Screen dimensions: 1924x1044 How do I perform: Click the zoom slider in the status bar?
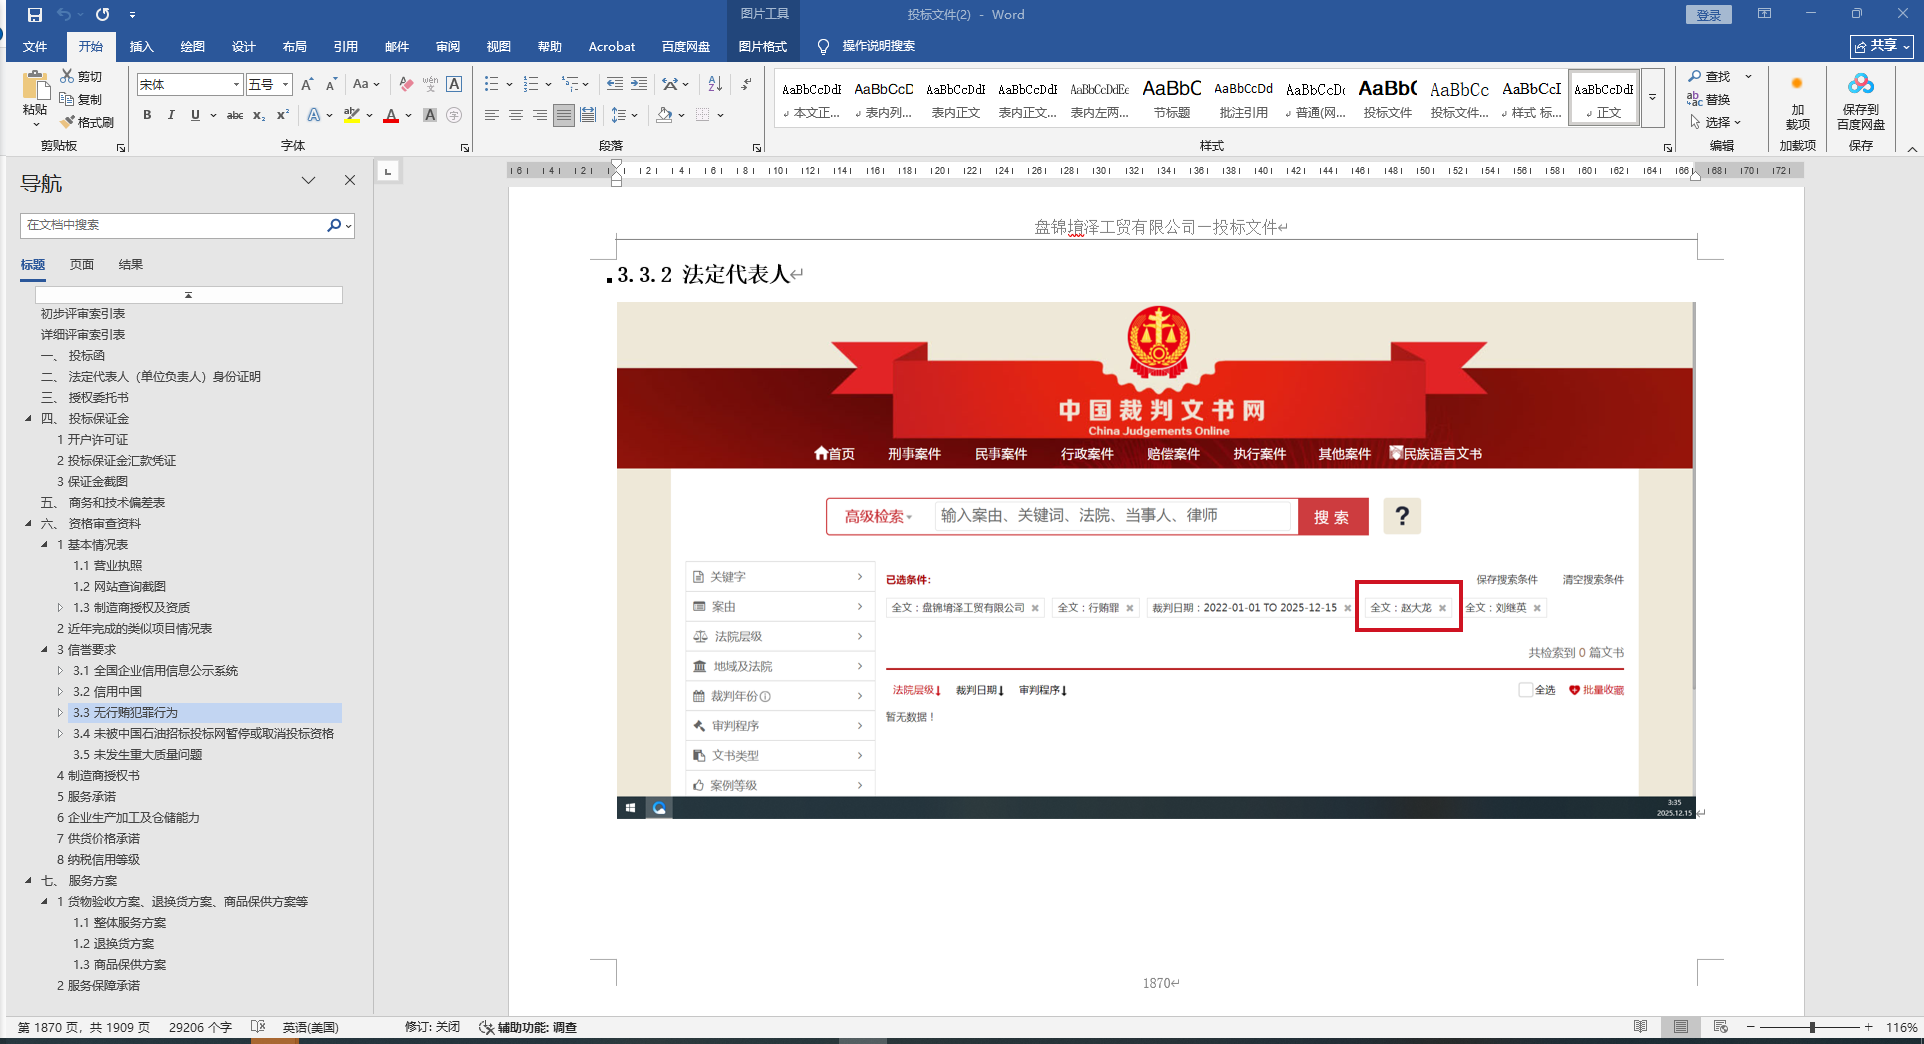(1812, 1027)
